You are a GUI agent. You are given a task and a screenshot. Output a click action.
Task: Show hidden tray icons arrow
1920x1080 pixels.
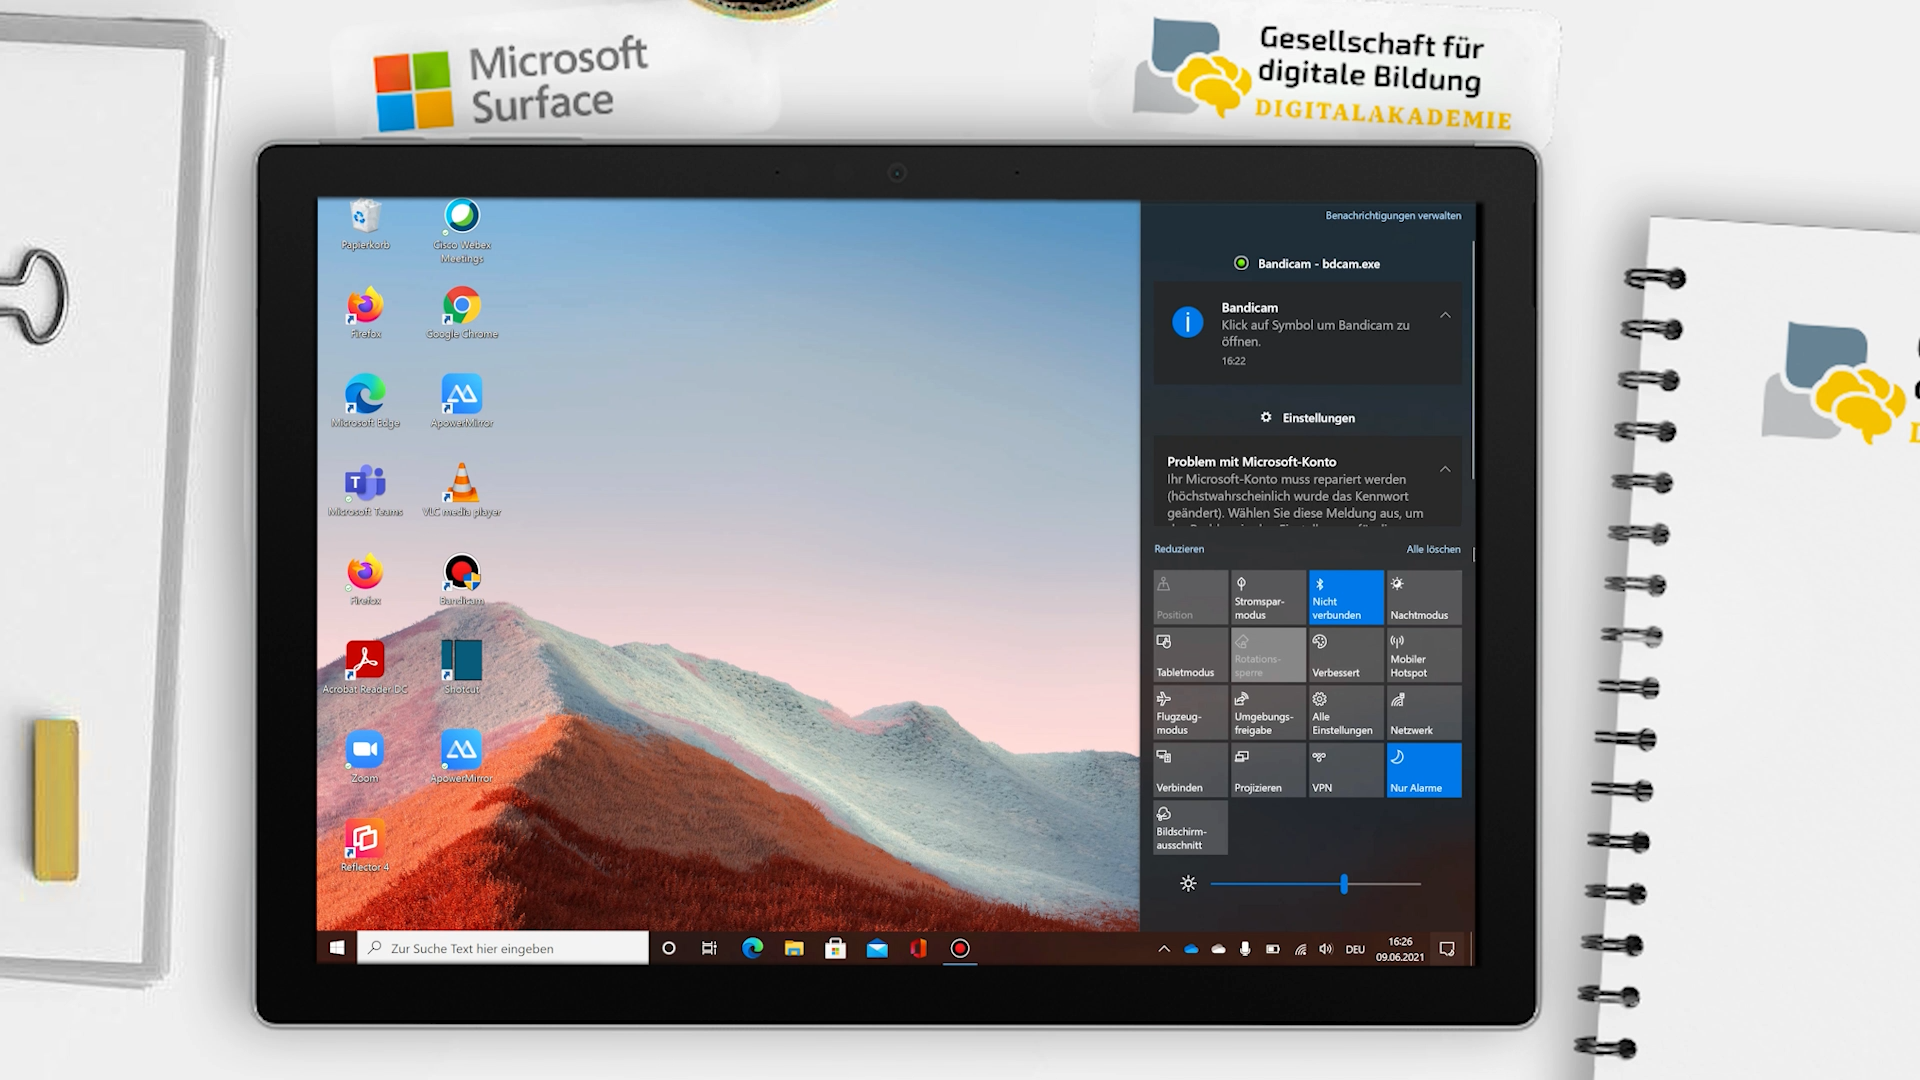pos(1164,949)
